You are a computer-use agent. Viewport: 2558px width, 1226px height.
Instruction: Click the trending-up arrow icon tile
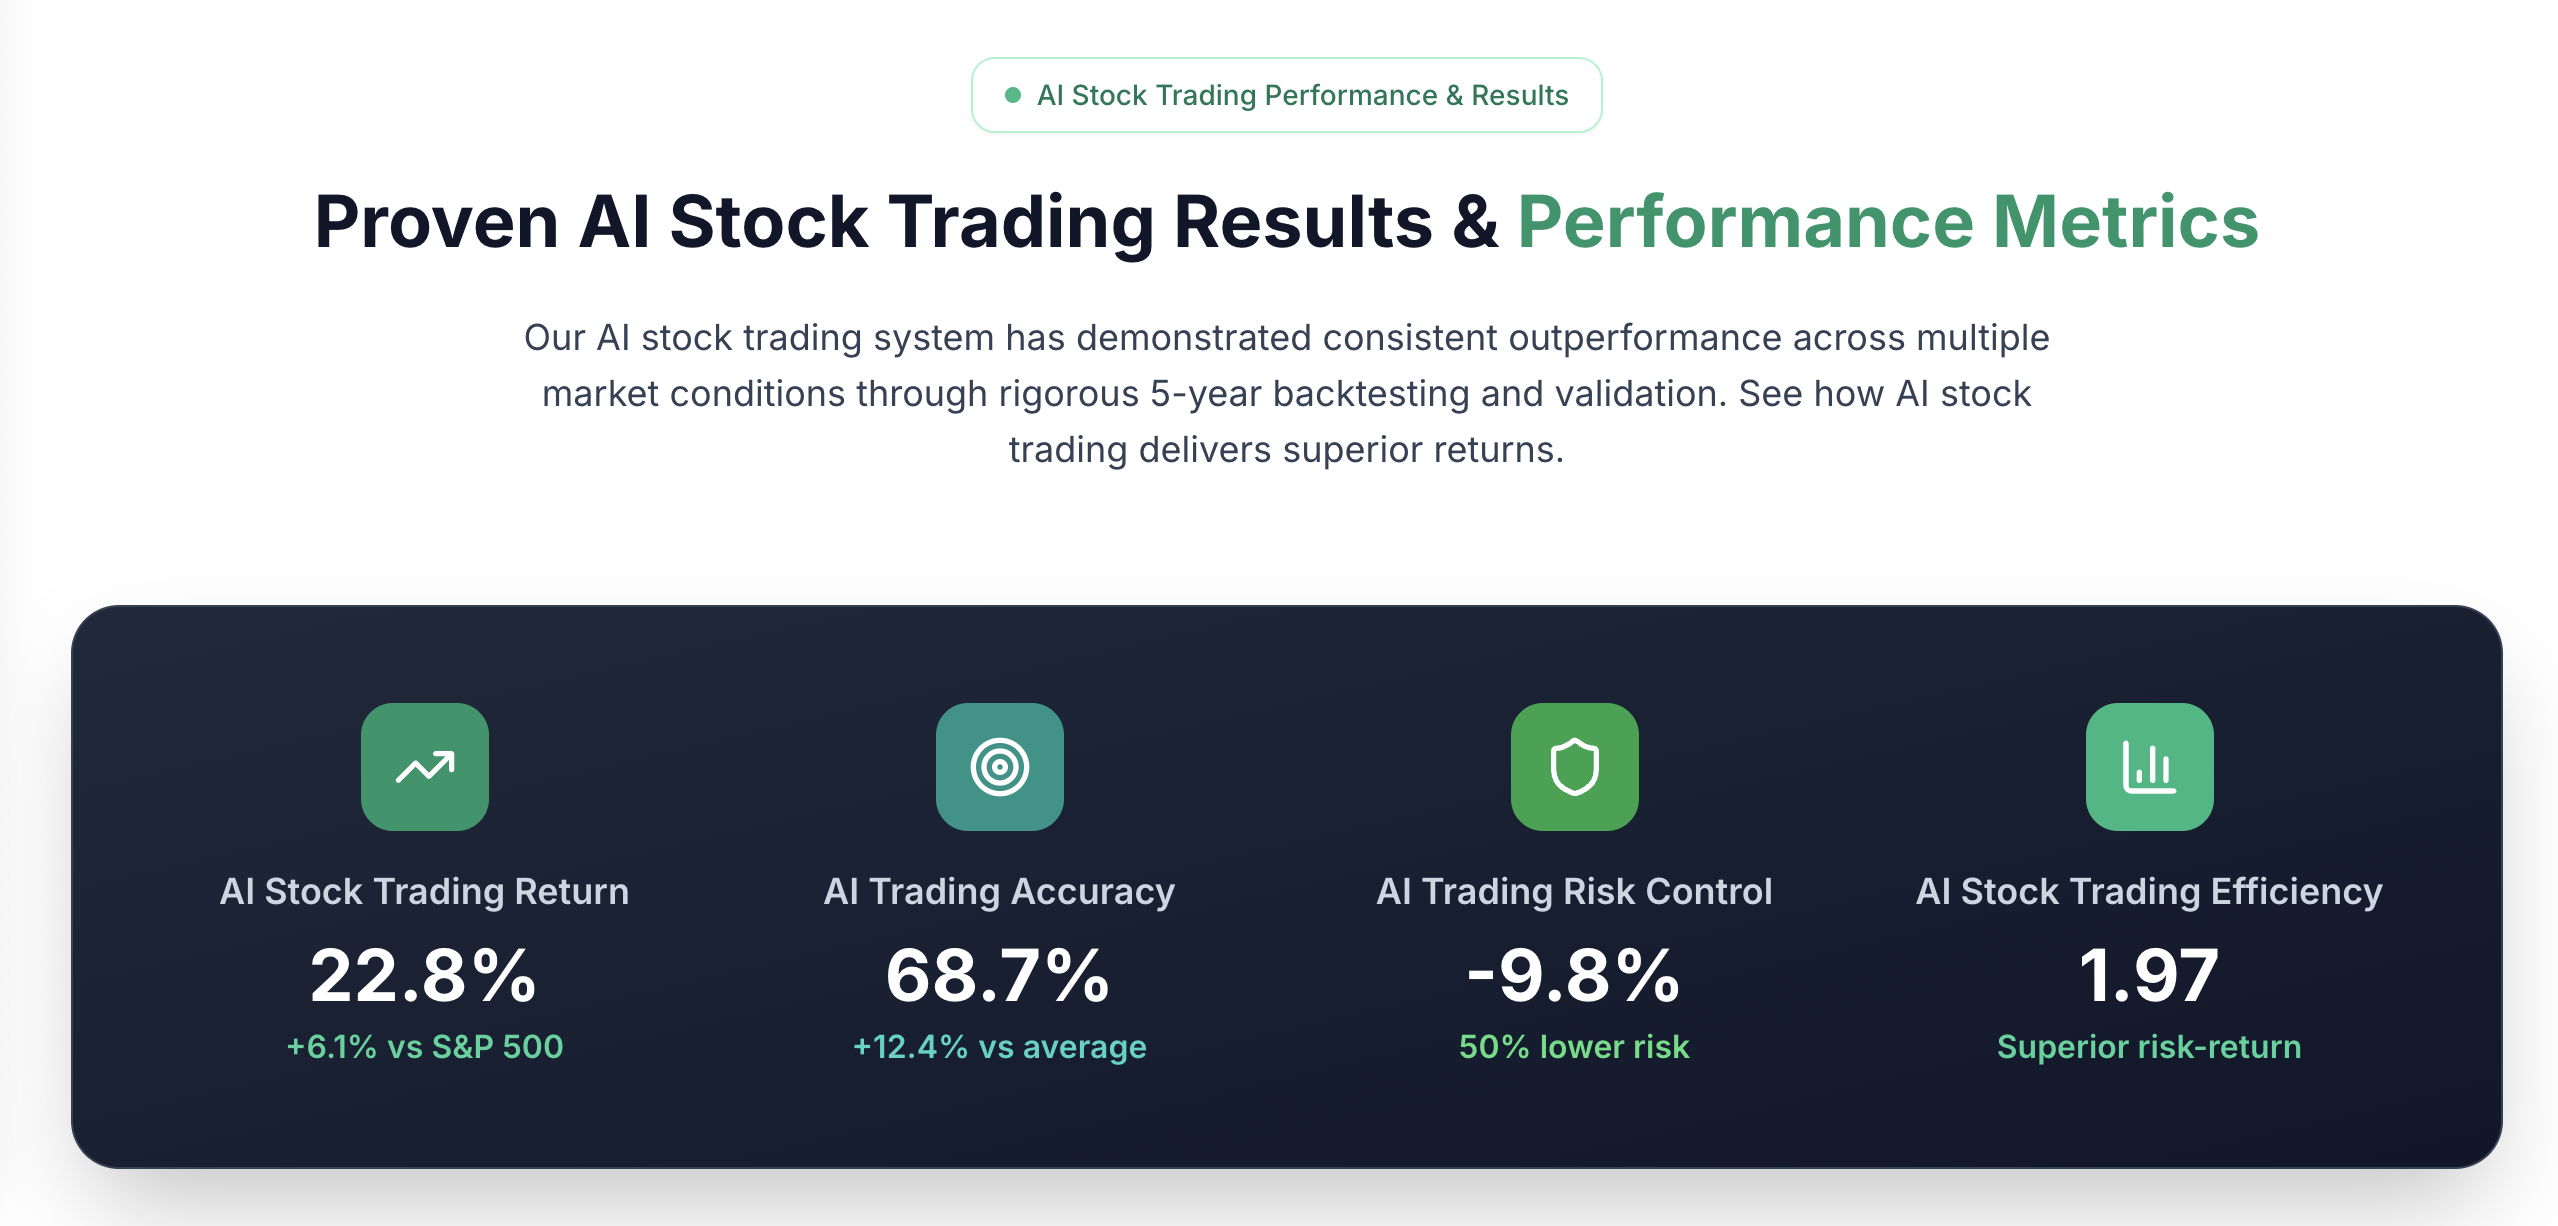424,766
